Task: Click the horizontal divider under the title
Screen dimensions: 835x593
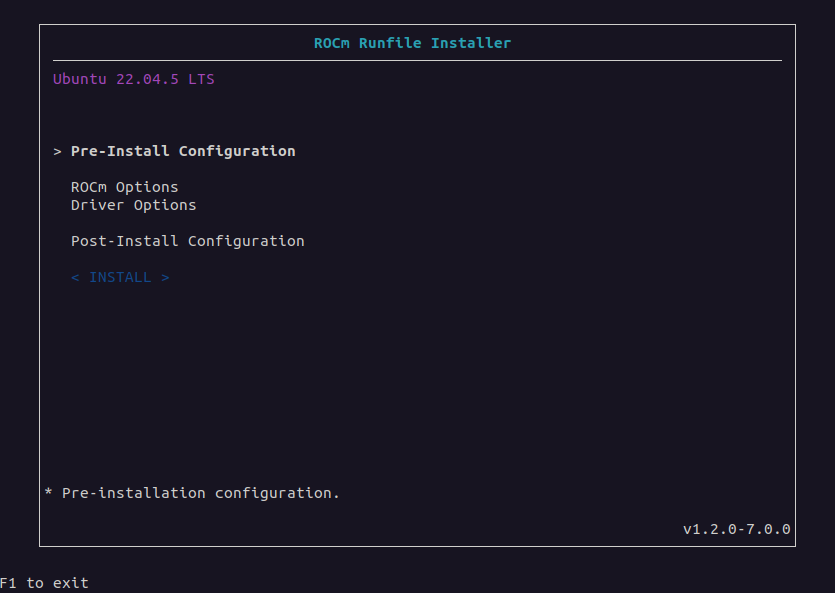Action: (418, 60)
